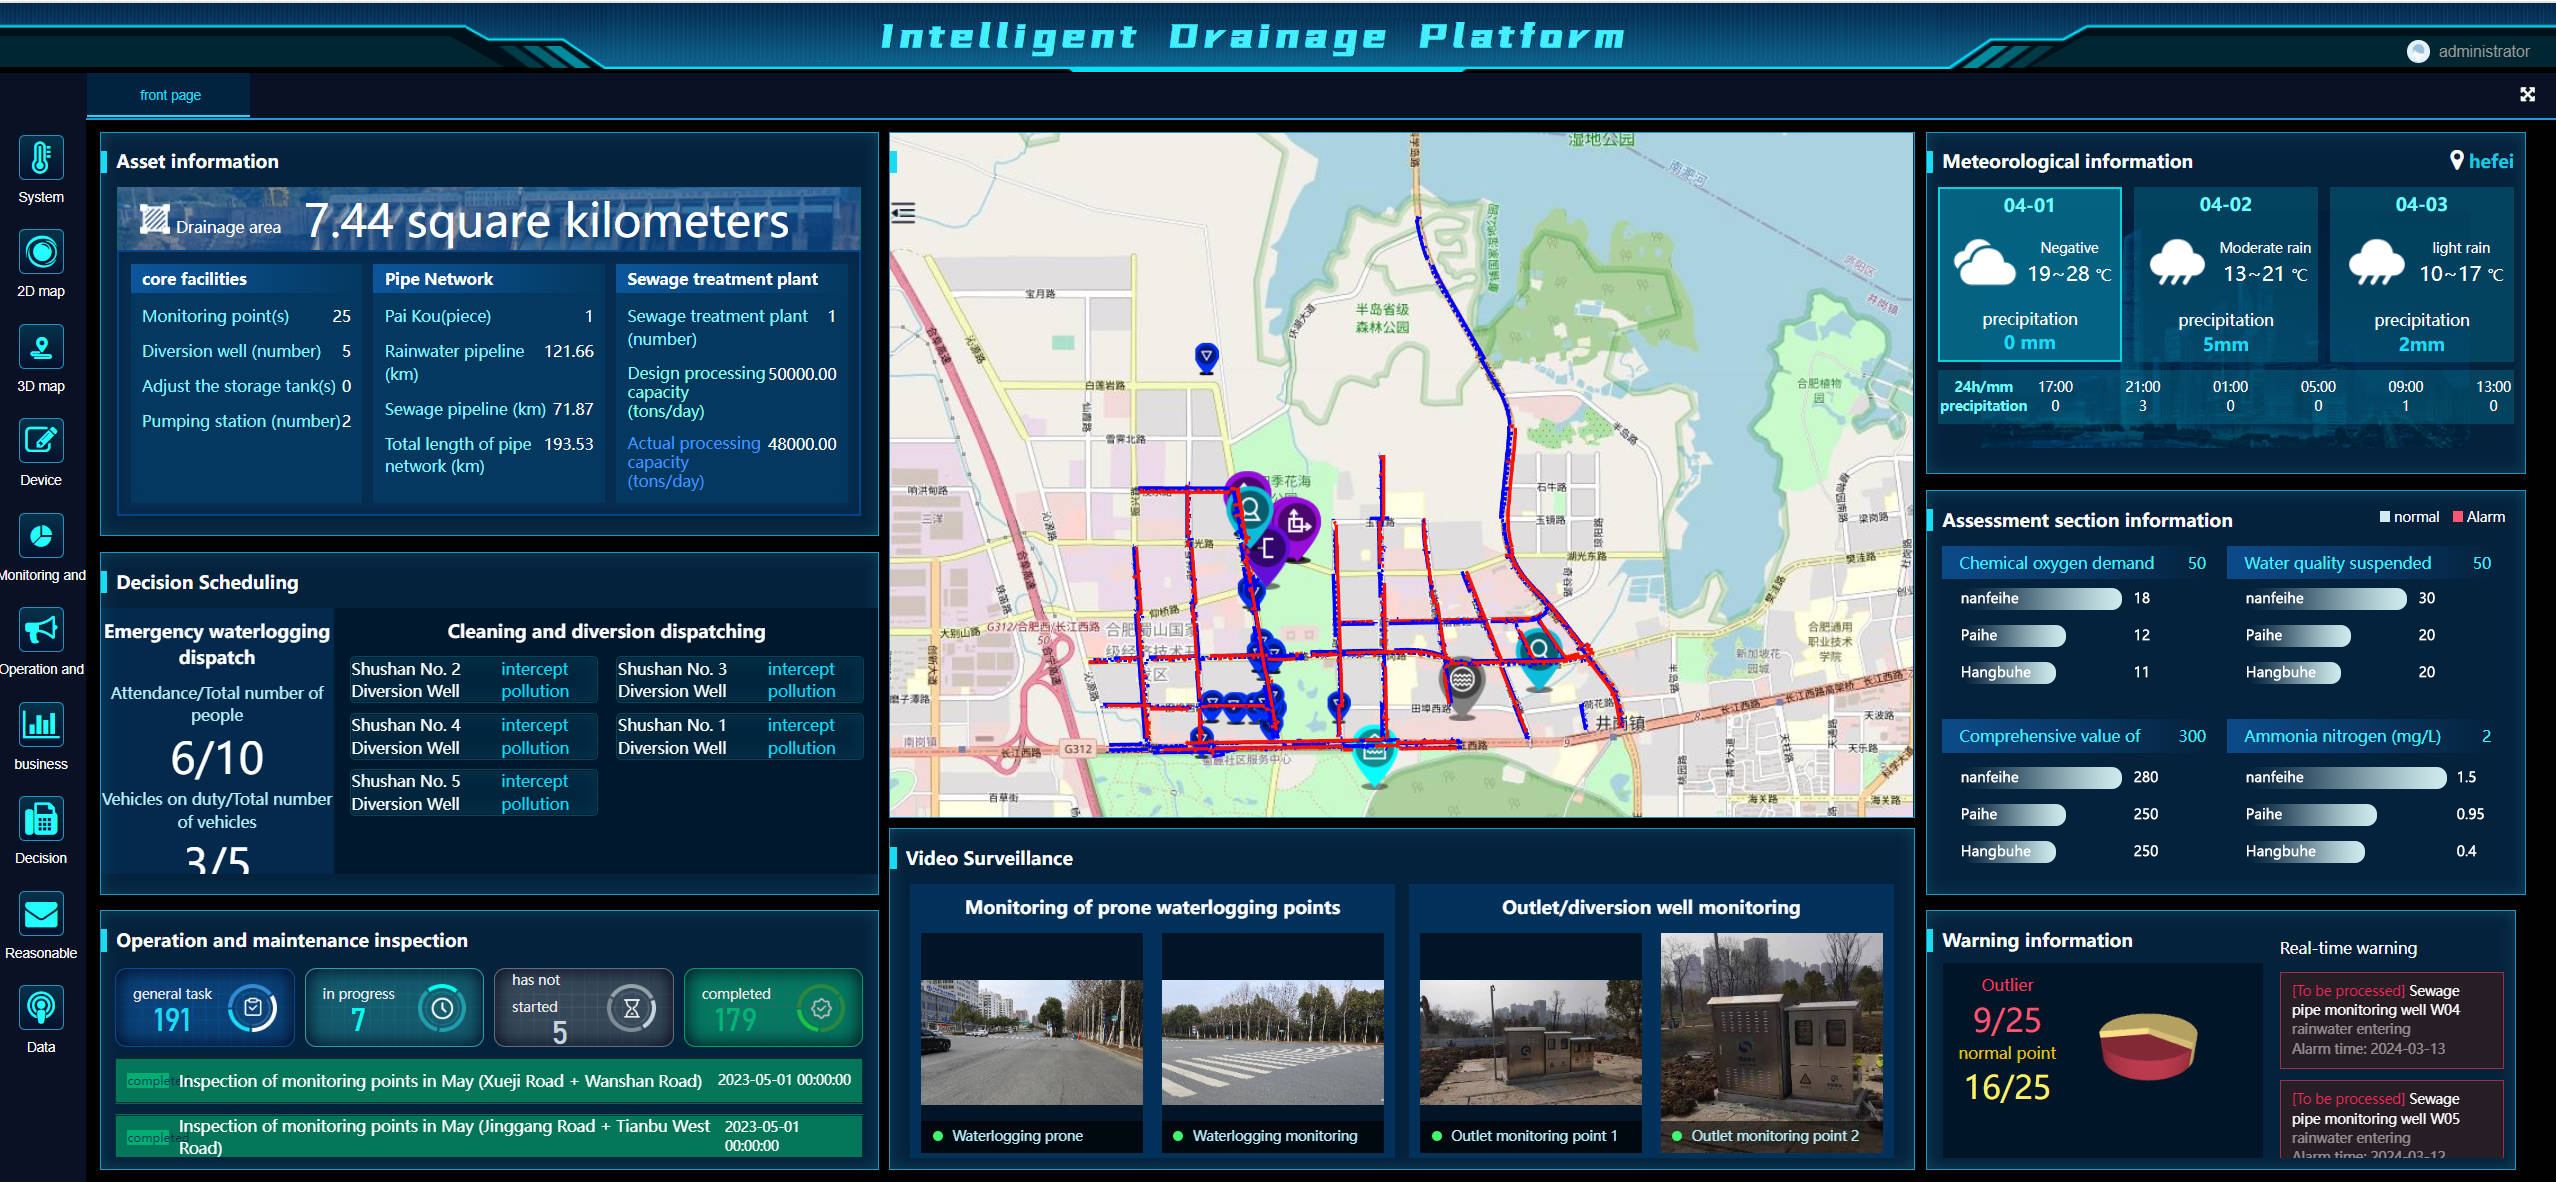Open the Decision calculator icon
This screenshot has width=2556, height=1182.
coord(41,820)
